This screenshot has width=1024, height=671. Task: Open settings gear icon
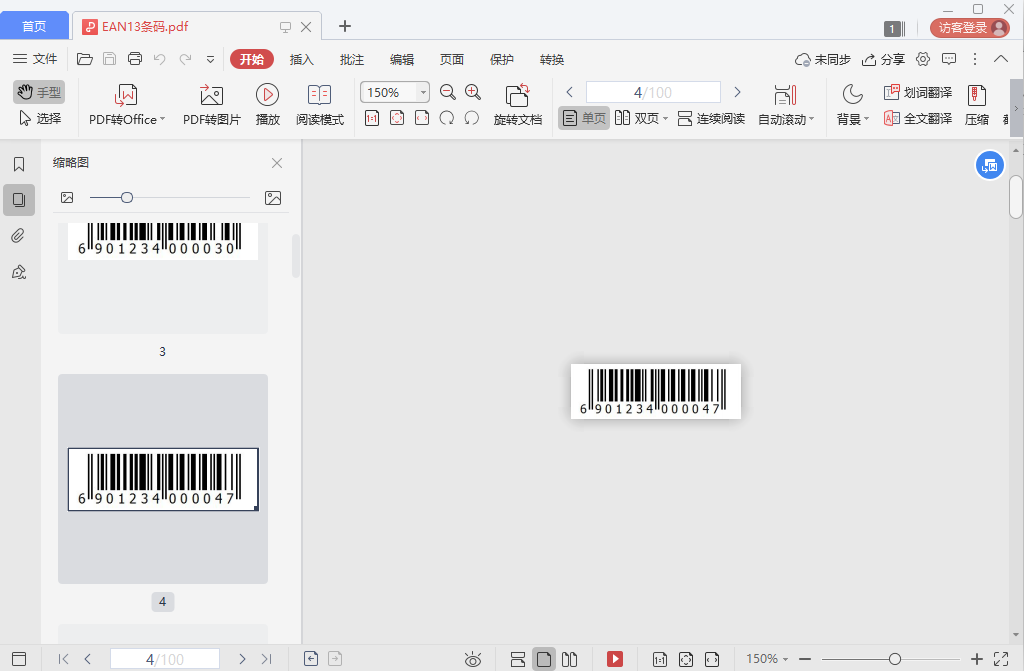(923, 59)
